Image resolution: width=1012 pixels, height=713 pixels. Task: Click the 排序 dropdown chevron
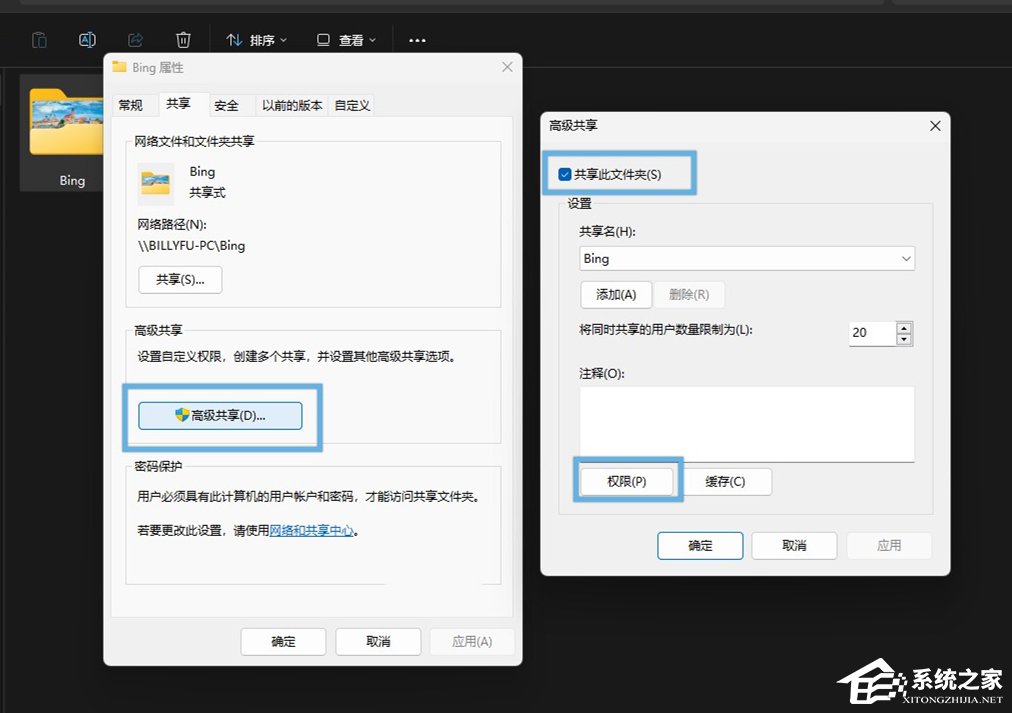point(281,40)
